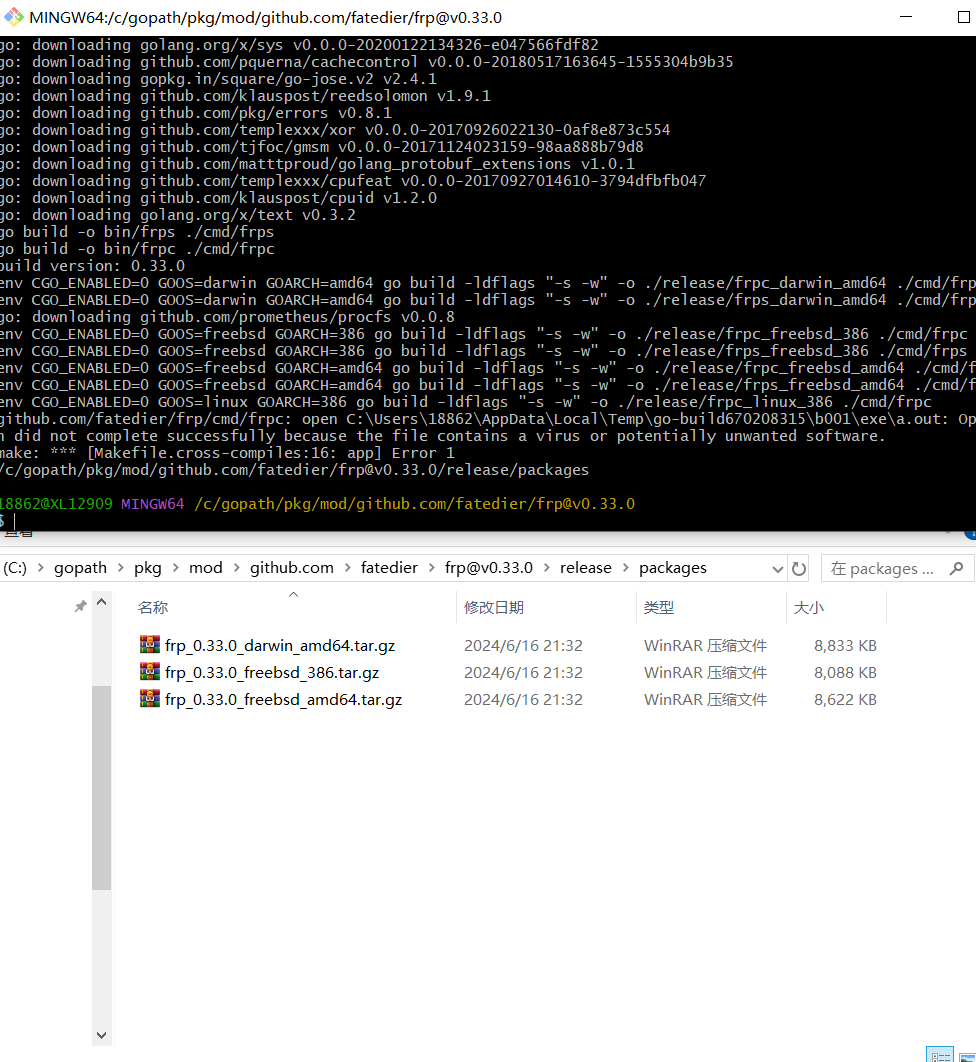Click the magnifier icon in search box
Screen dimensions: 976x1062
pos(956,568)
